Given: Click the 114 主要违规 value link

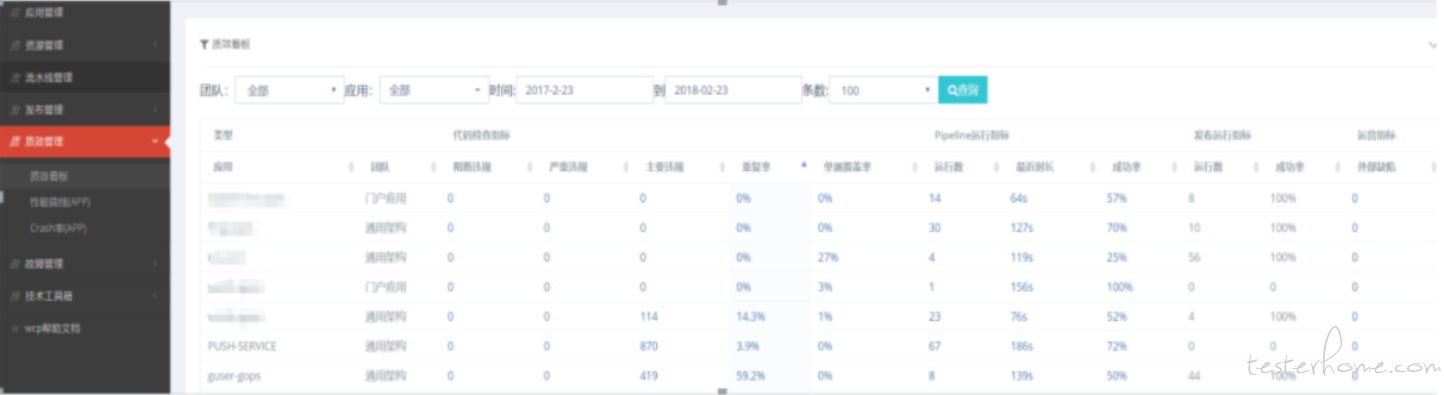Looking at the screenshot, I should (x=649, y=317).
